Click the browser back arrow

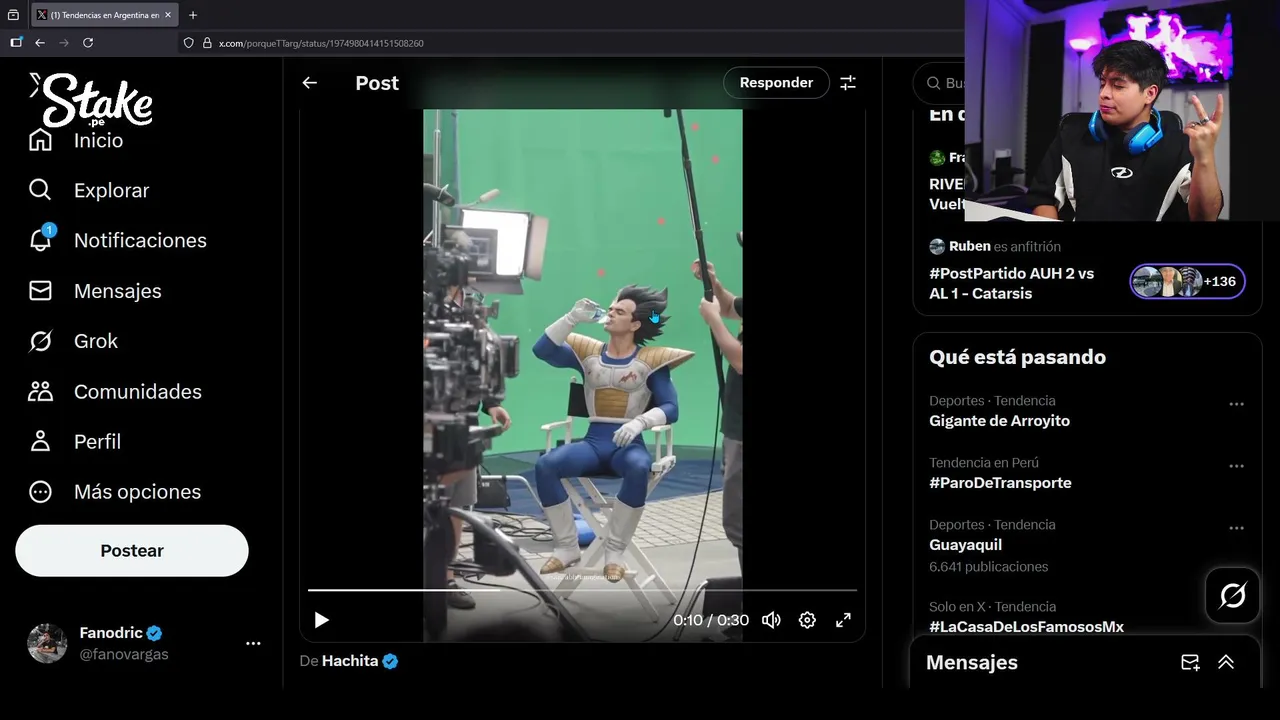40,43
